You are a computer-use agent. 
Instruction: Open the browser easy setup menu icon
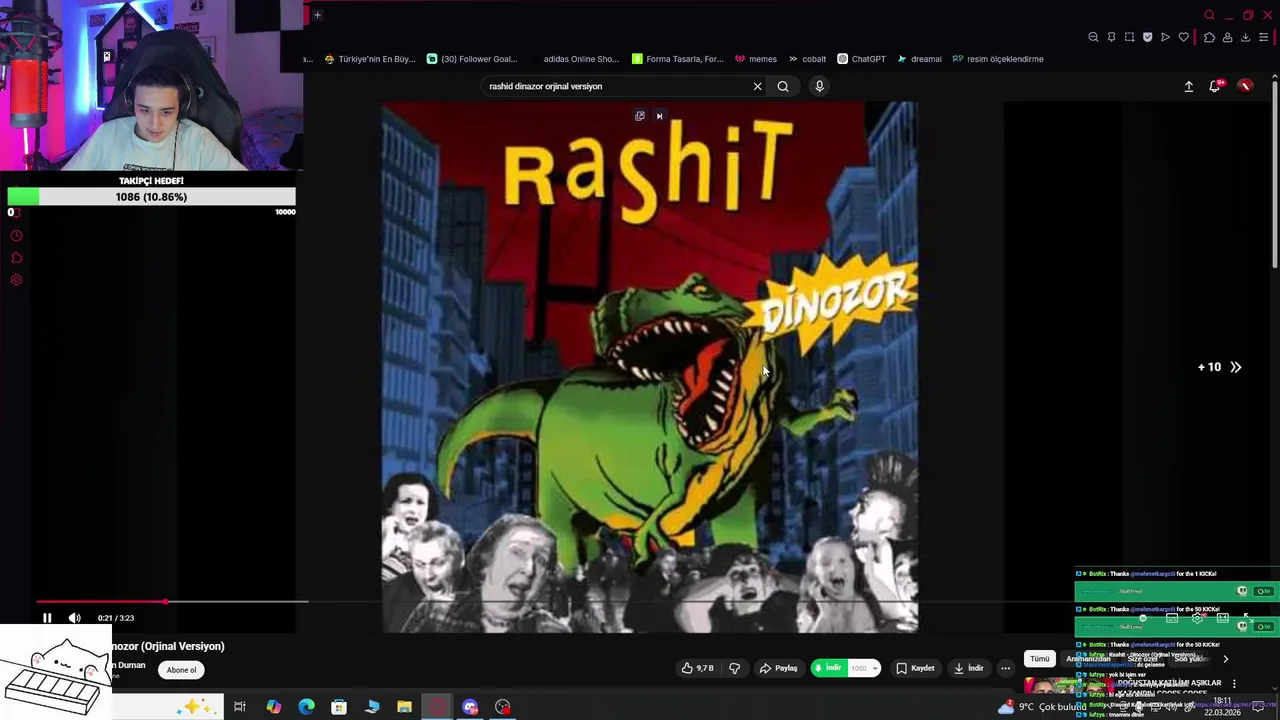pos(1264,37)
